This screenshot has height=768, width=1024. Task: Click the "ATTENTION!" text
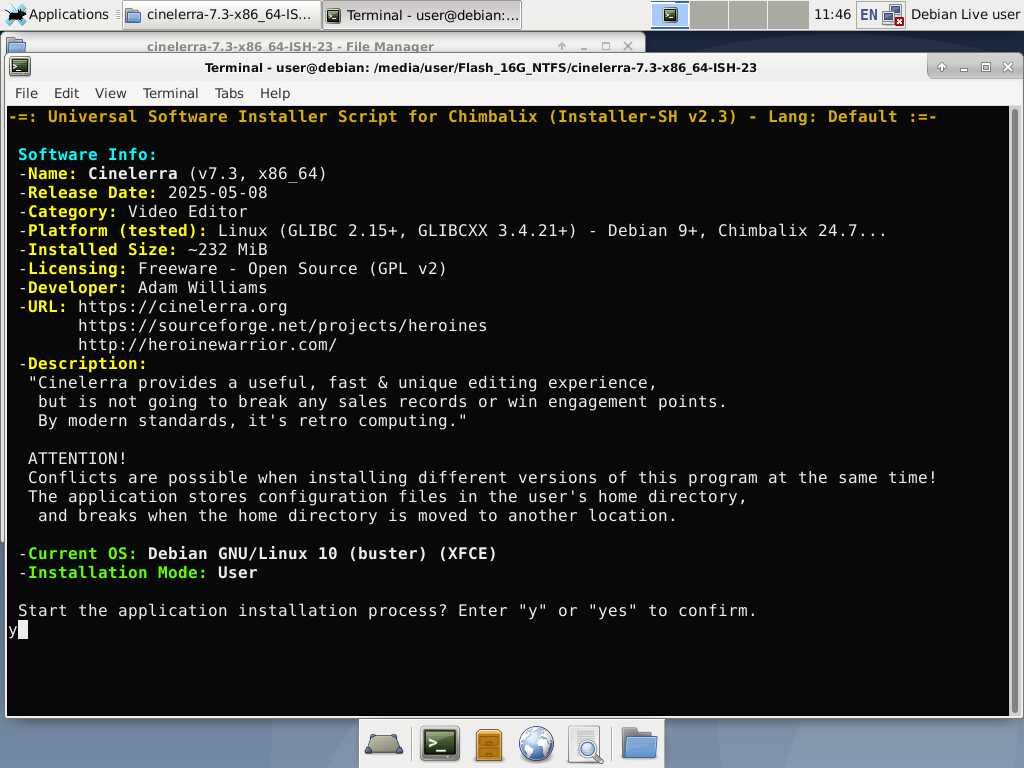[77, 458]
